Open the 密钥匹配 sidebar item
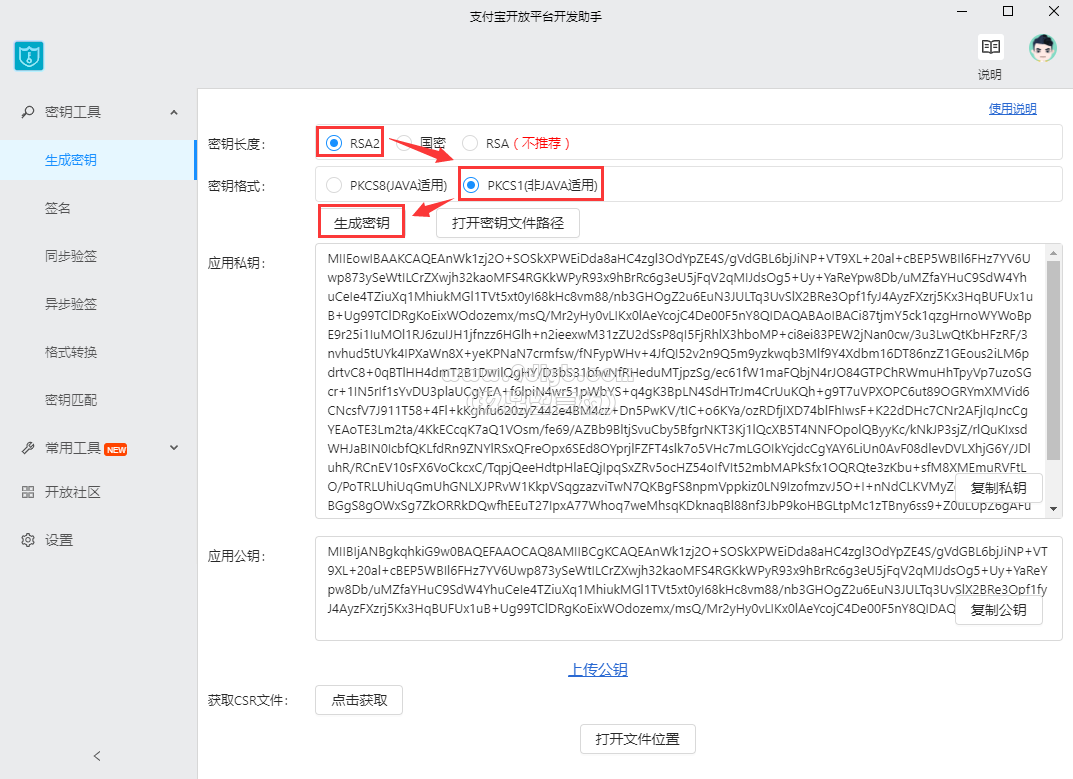 [x=98, y=400]
